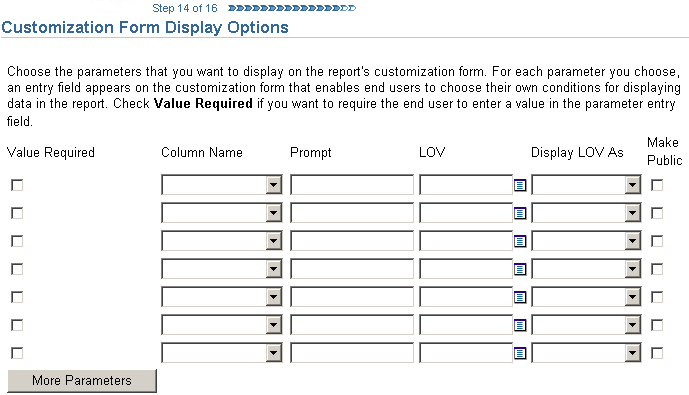Screen dimensions: 689x395
Task: Focus the Prompt field in fifth row
Action: (x=352, y=297)
